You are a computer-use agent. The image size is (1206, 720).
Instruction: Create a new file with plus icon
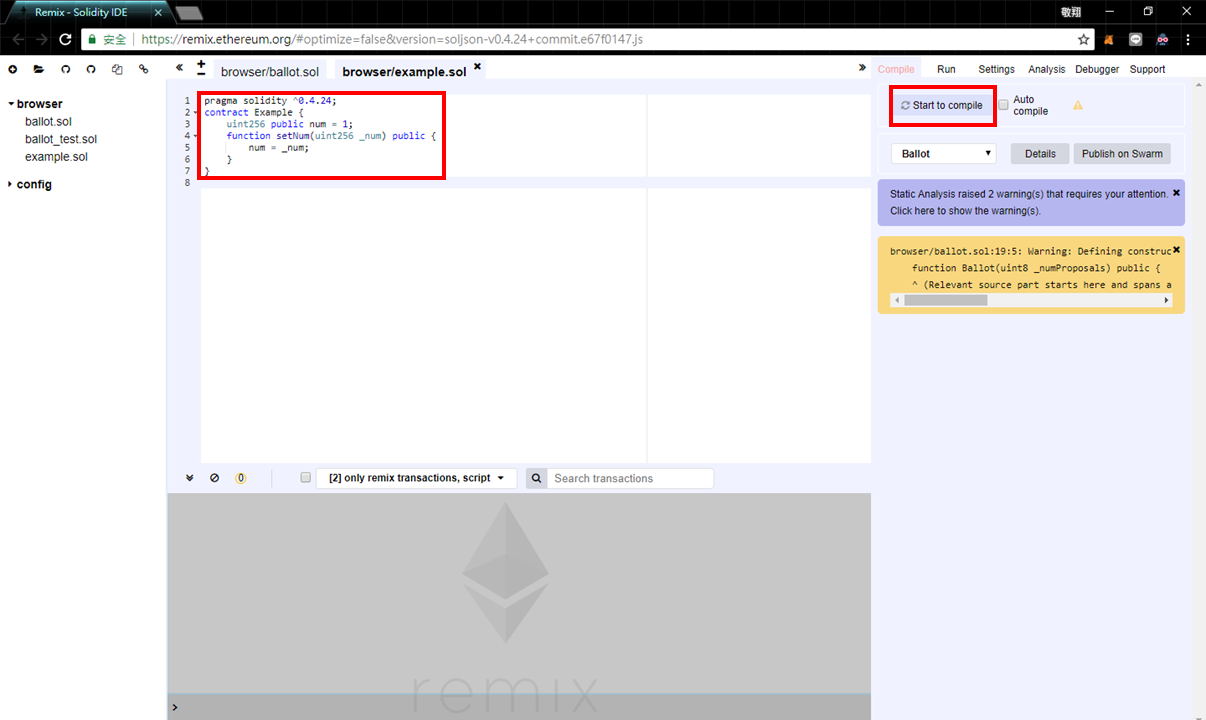(x=13, y=69)
